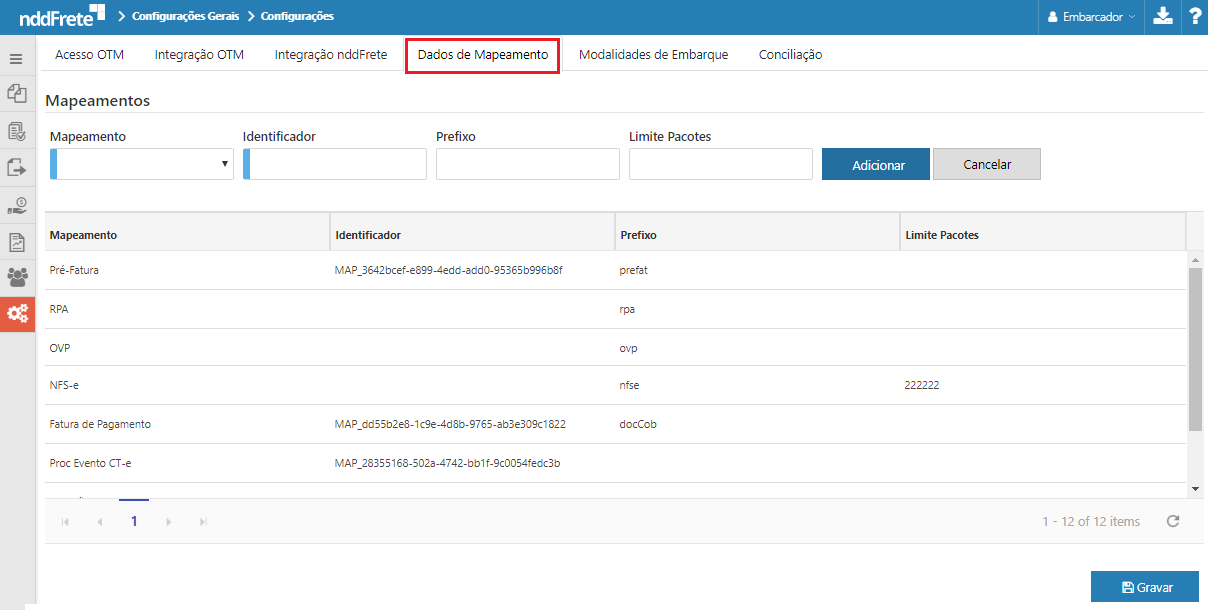Open the Modalidades de Embarque tab

[x=653, y=55]
